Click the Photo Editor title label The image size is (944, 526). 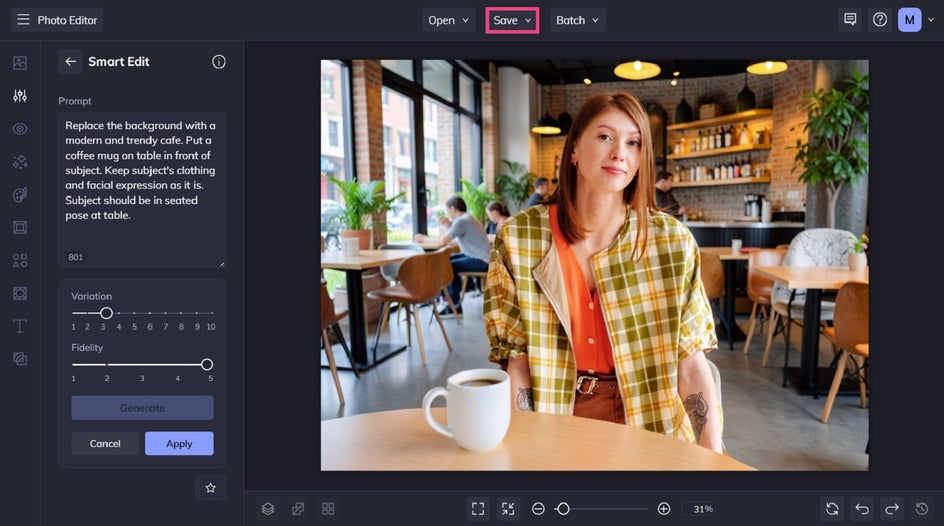pos(67,20)
